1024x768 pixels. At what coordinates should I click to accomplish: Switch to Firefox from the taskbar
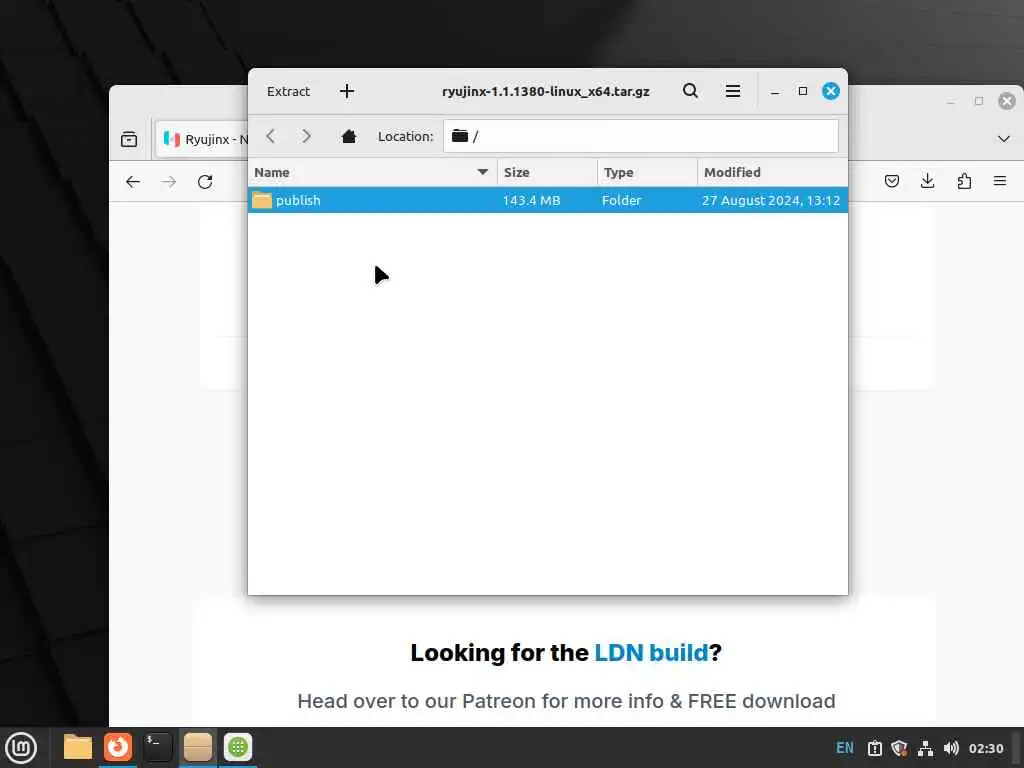(x=118, y=747)
